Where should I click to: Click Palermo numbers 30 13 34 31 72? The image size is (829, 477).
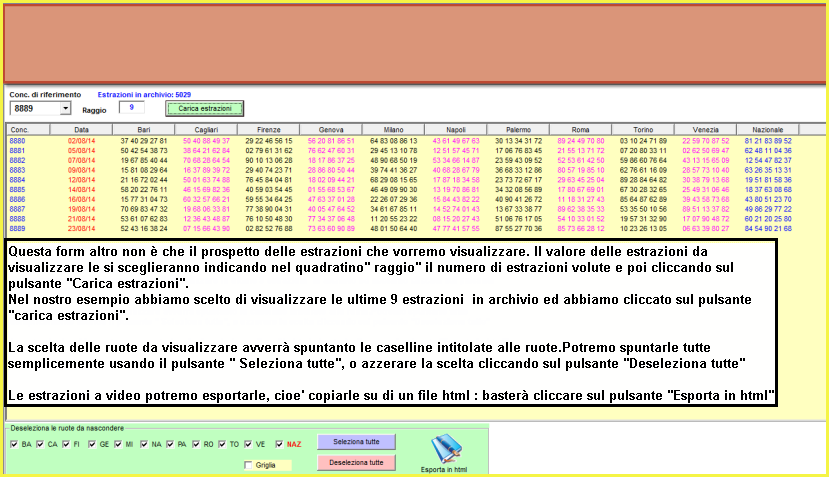tap(518, 141)
